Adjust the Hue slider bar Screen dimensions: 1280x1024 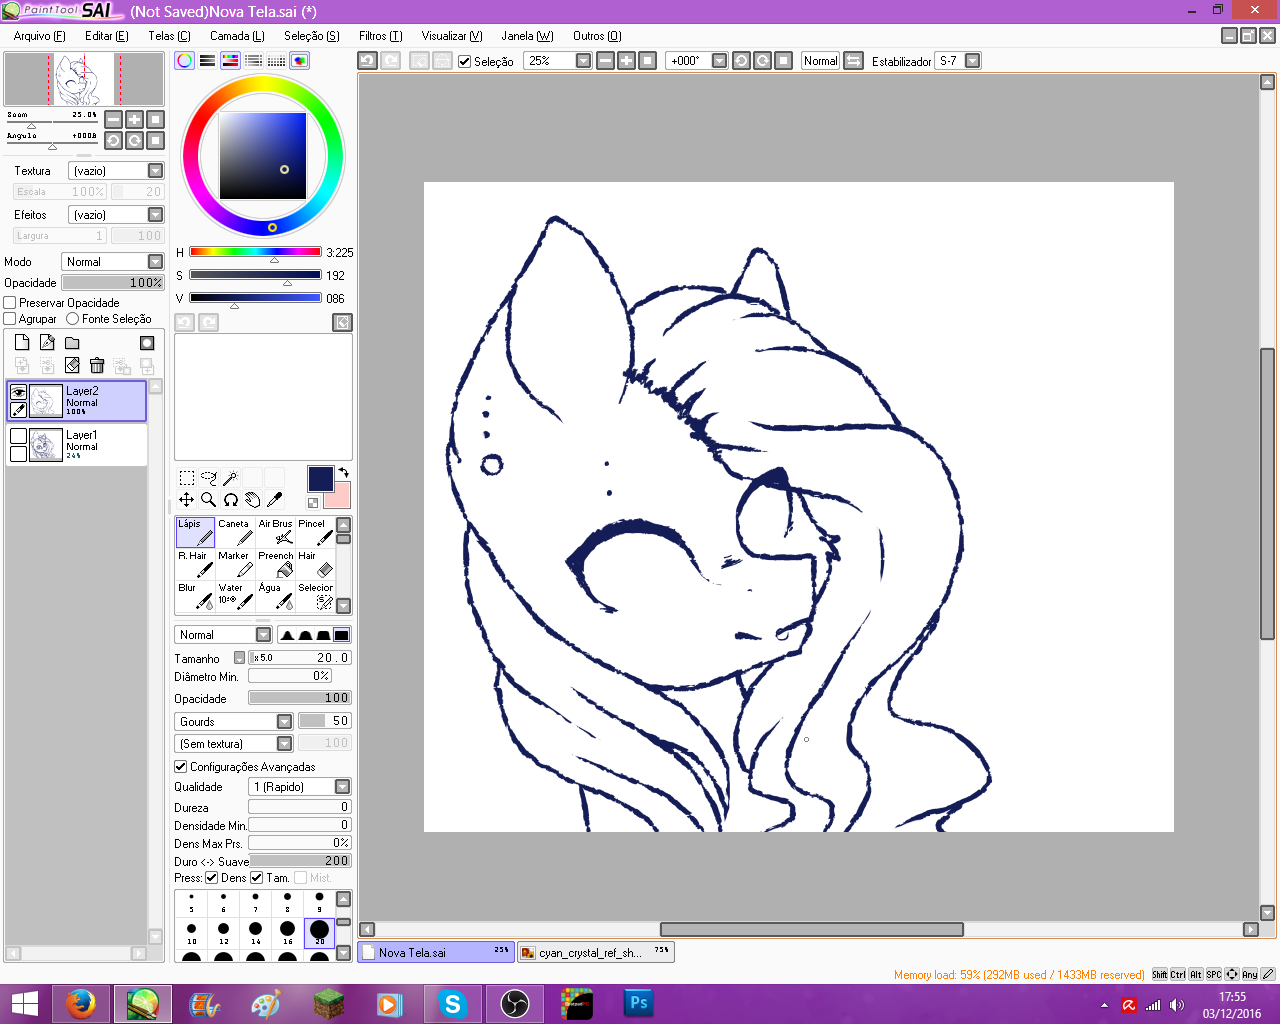255,253
